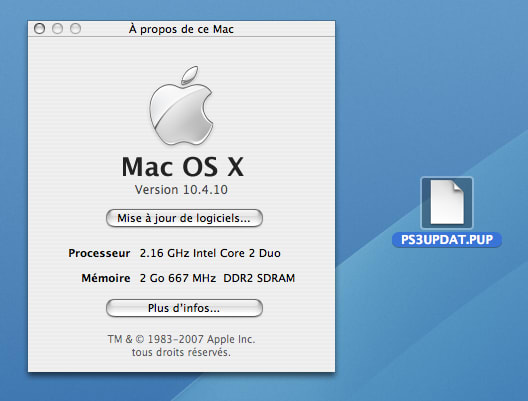Minimize the À propos de ce Mac window
528x401 pixels.
click(58, 29)
